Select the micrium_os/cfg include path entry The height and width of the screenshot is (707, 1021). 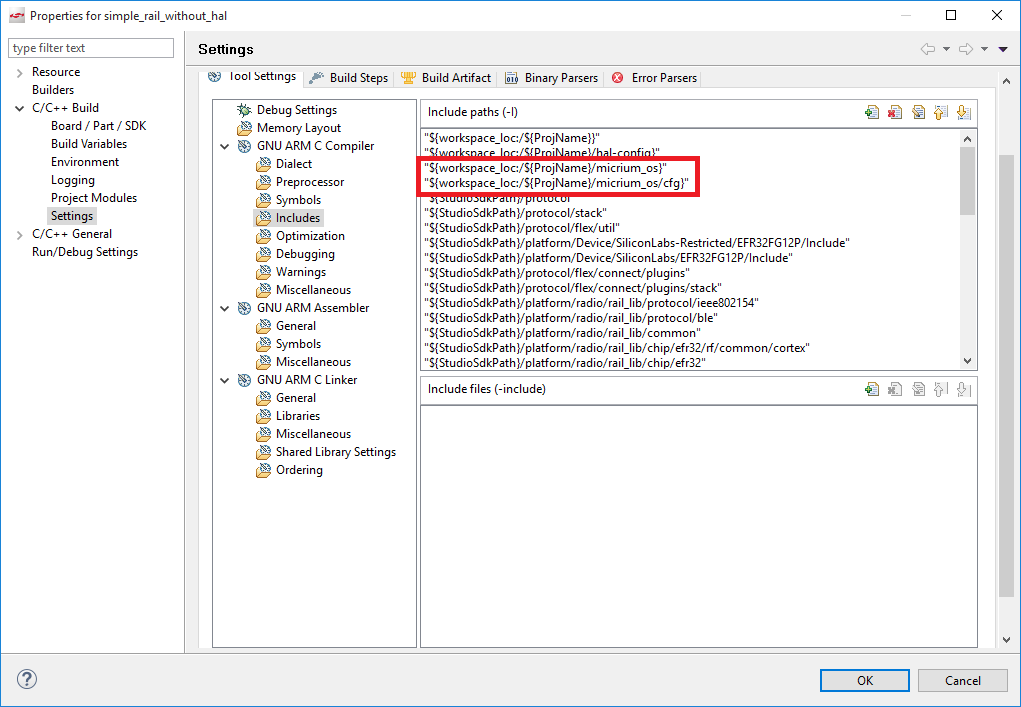pyautogui.click(x=556, y=183)
